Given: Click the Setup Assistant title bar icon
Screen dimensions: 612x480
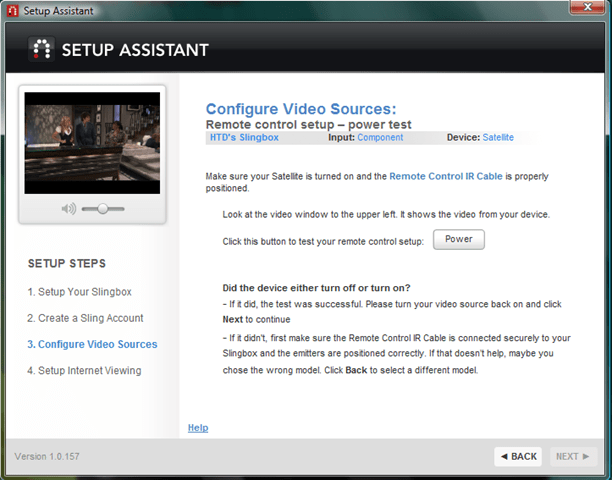Looking at the screenshot, I should pos(11,9).
